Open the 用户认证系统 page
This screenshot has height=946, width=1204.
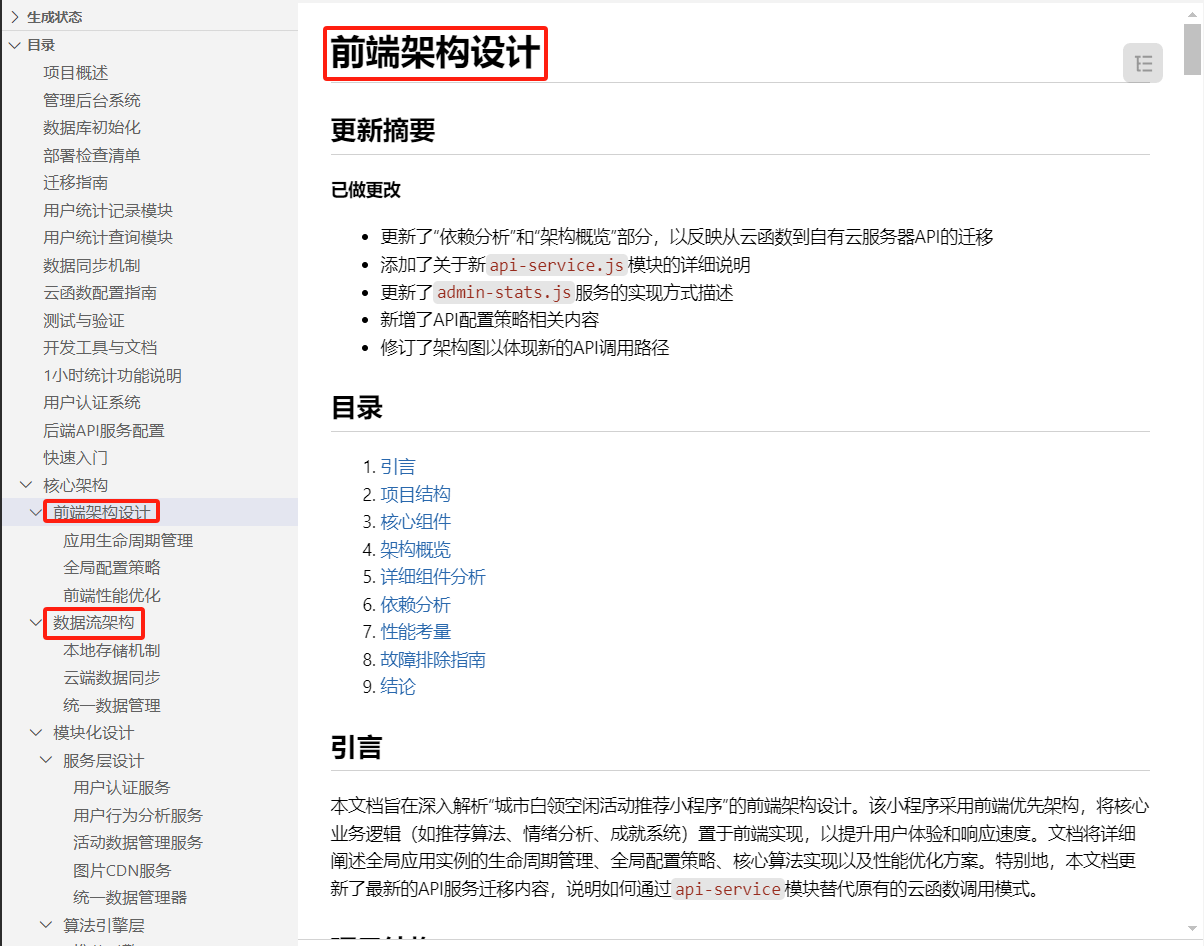[x=91, y=403]
